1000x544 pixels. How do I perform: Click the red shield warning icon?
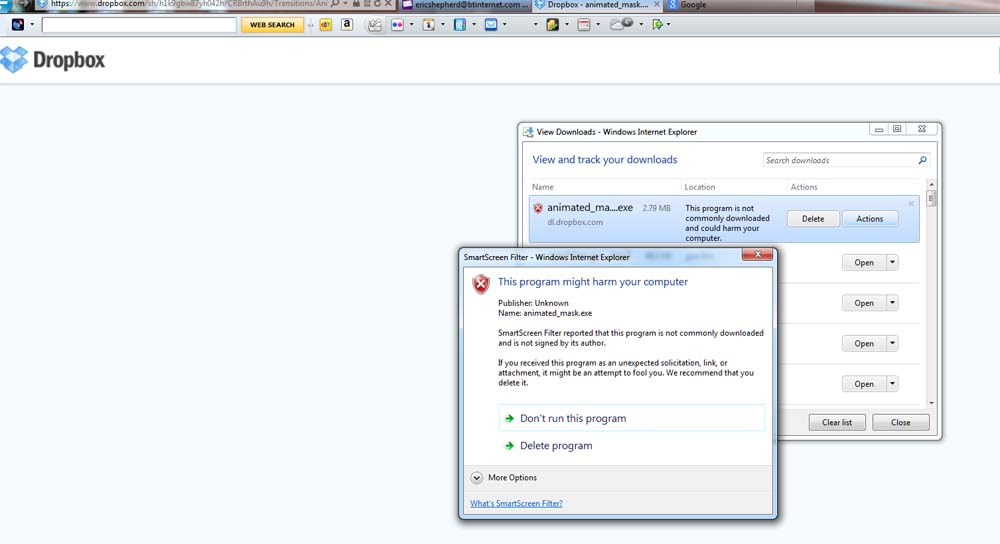(481, 283)
